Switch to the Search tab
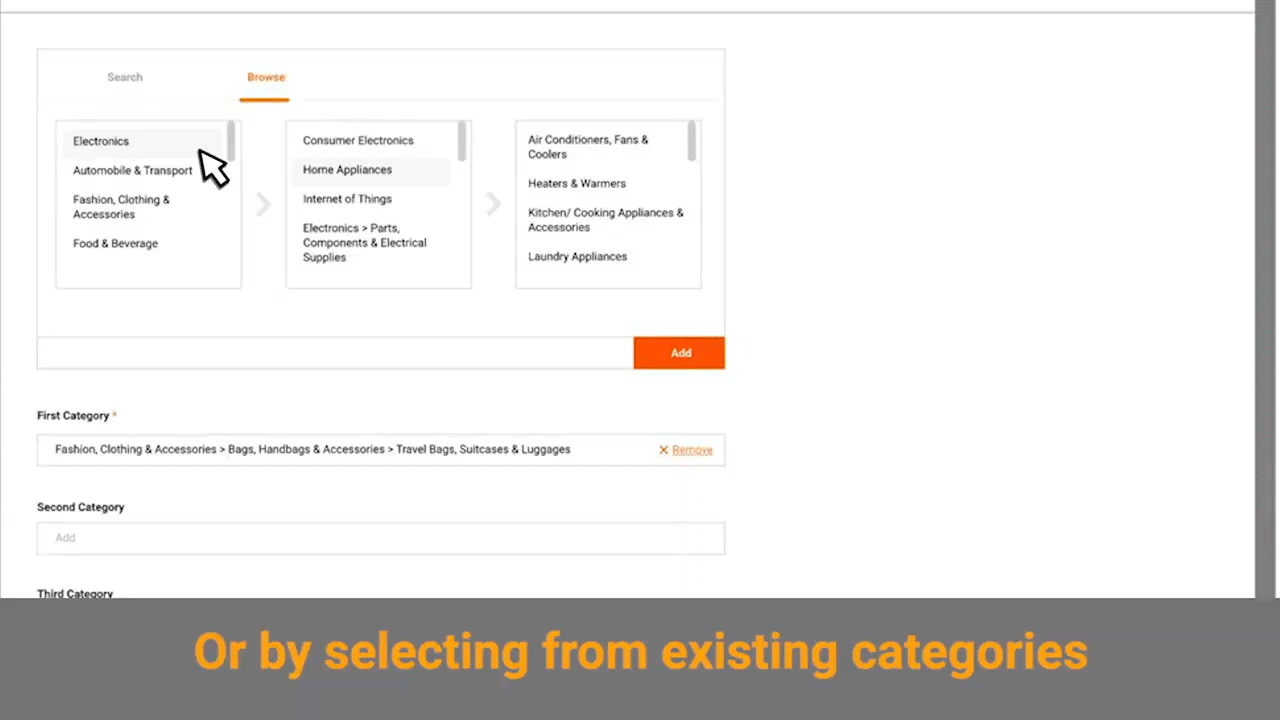The image size is (1280, 720). (124, 77)
